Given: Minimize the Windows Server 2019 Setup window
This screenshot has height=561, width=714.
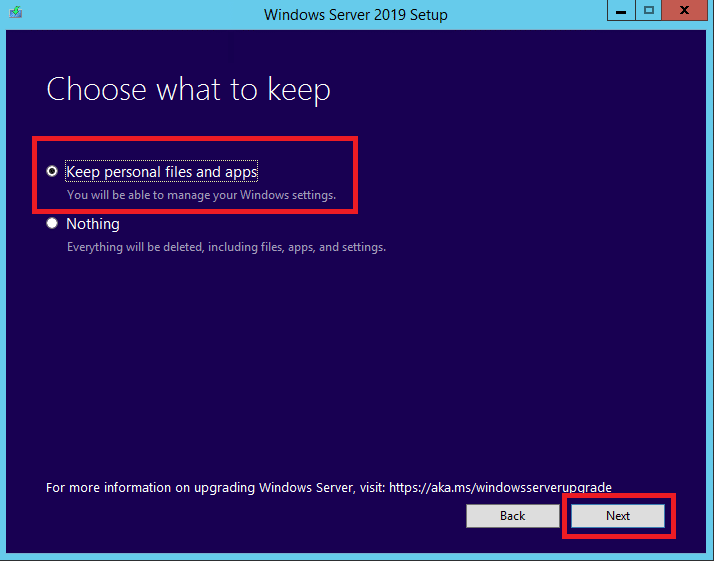Looking at the screenshot, I should tap(621, 10).
